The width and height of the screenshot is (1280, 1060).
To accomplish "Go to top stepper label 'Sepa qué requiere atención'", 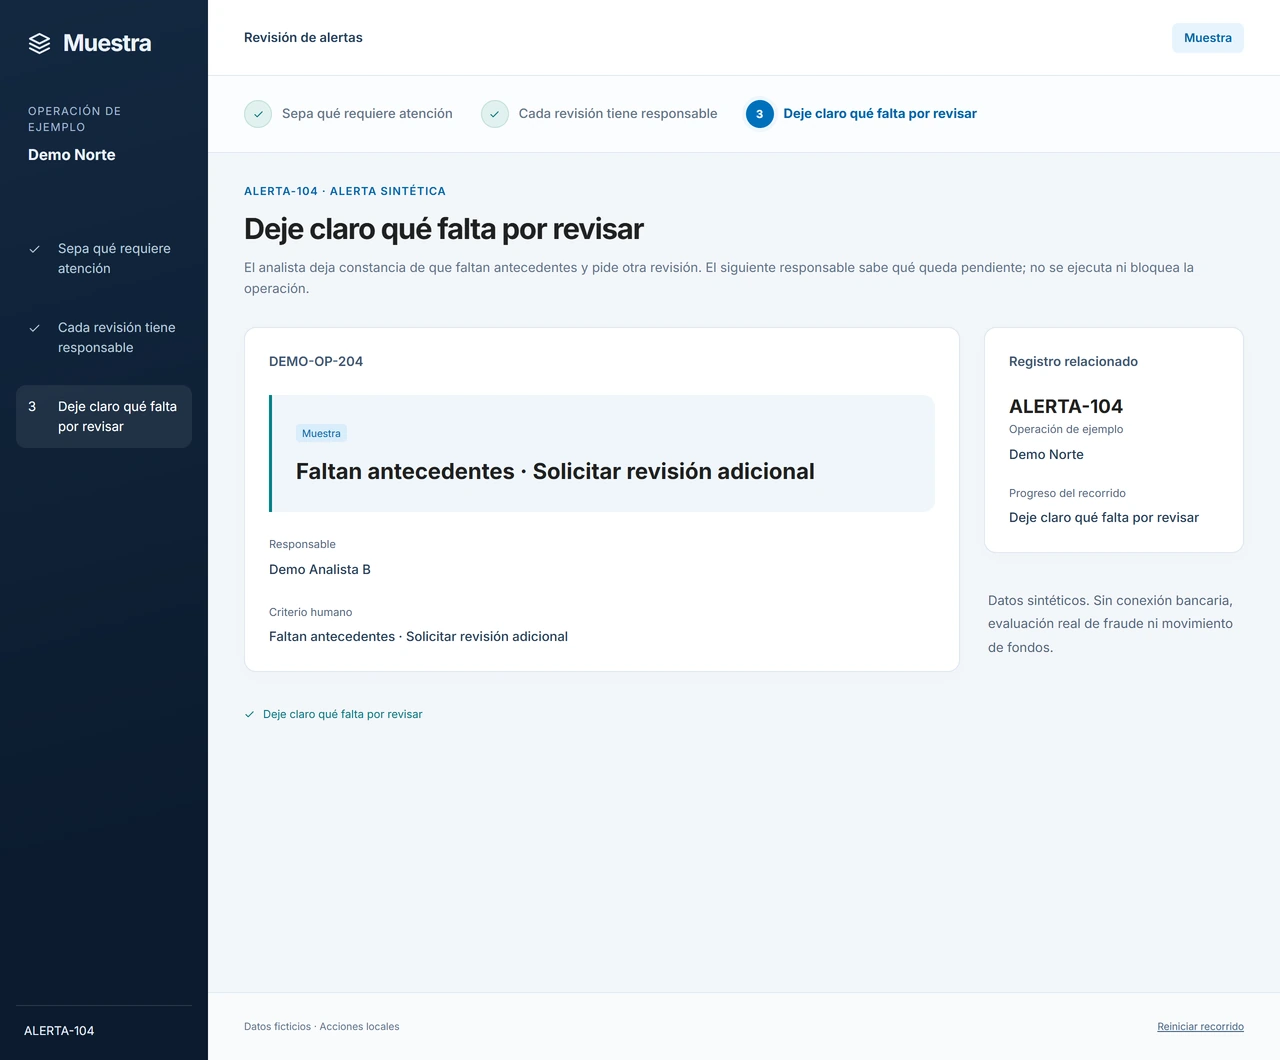I will 367,114.
